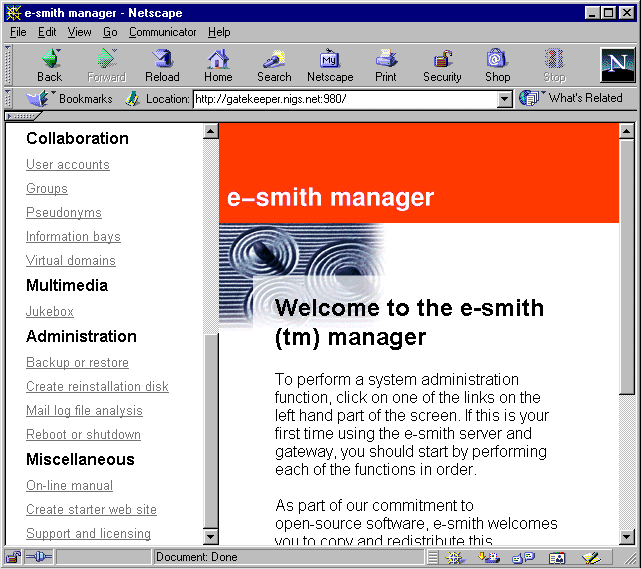The image size is (641, 569).
Task: Click the right frame scrollbar thumb
Action: [x=626, y=267]
